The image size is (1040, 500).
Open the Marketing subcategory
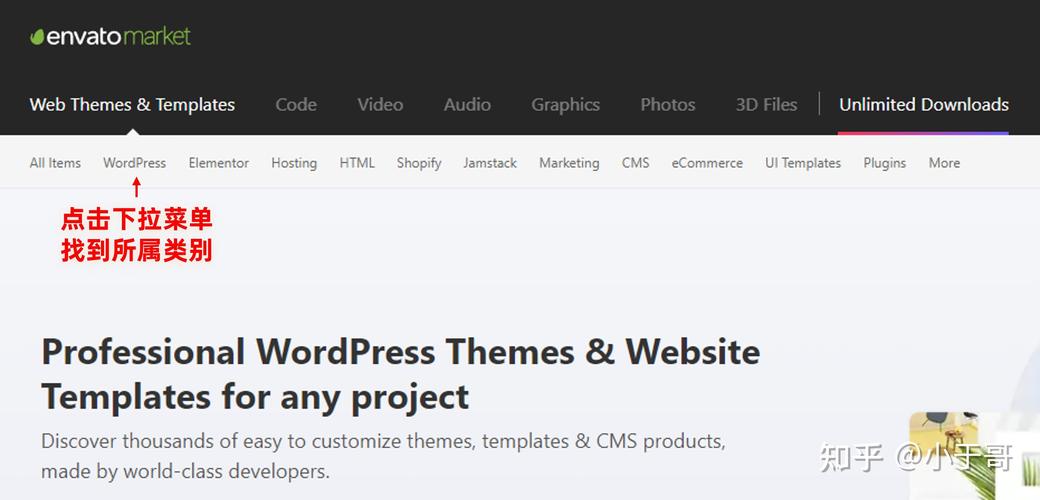[569, 163]
